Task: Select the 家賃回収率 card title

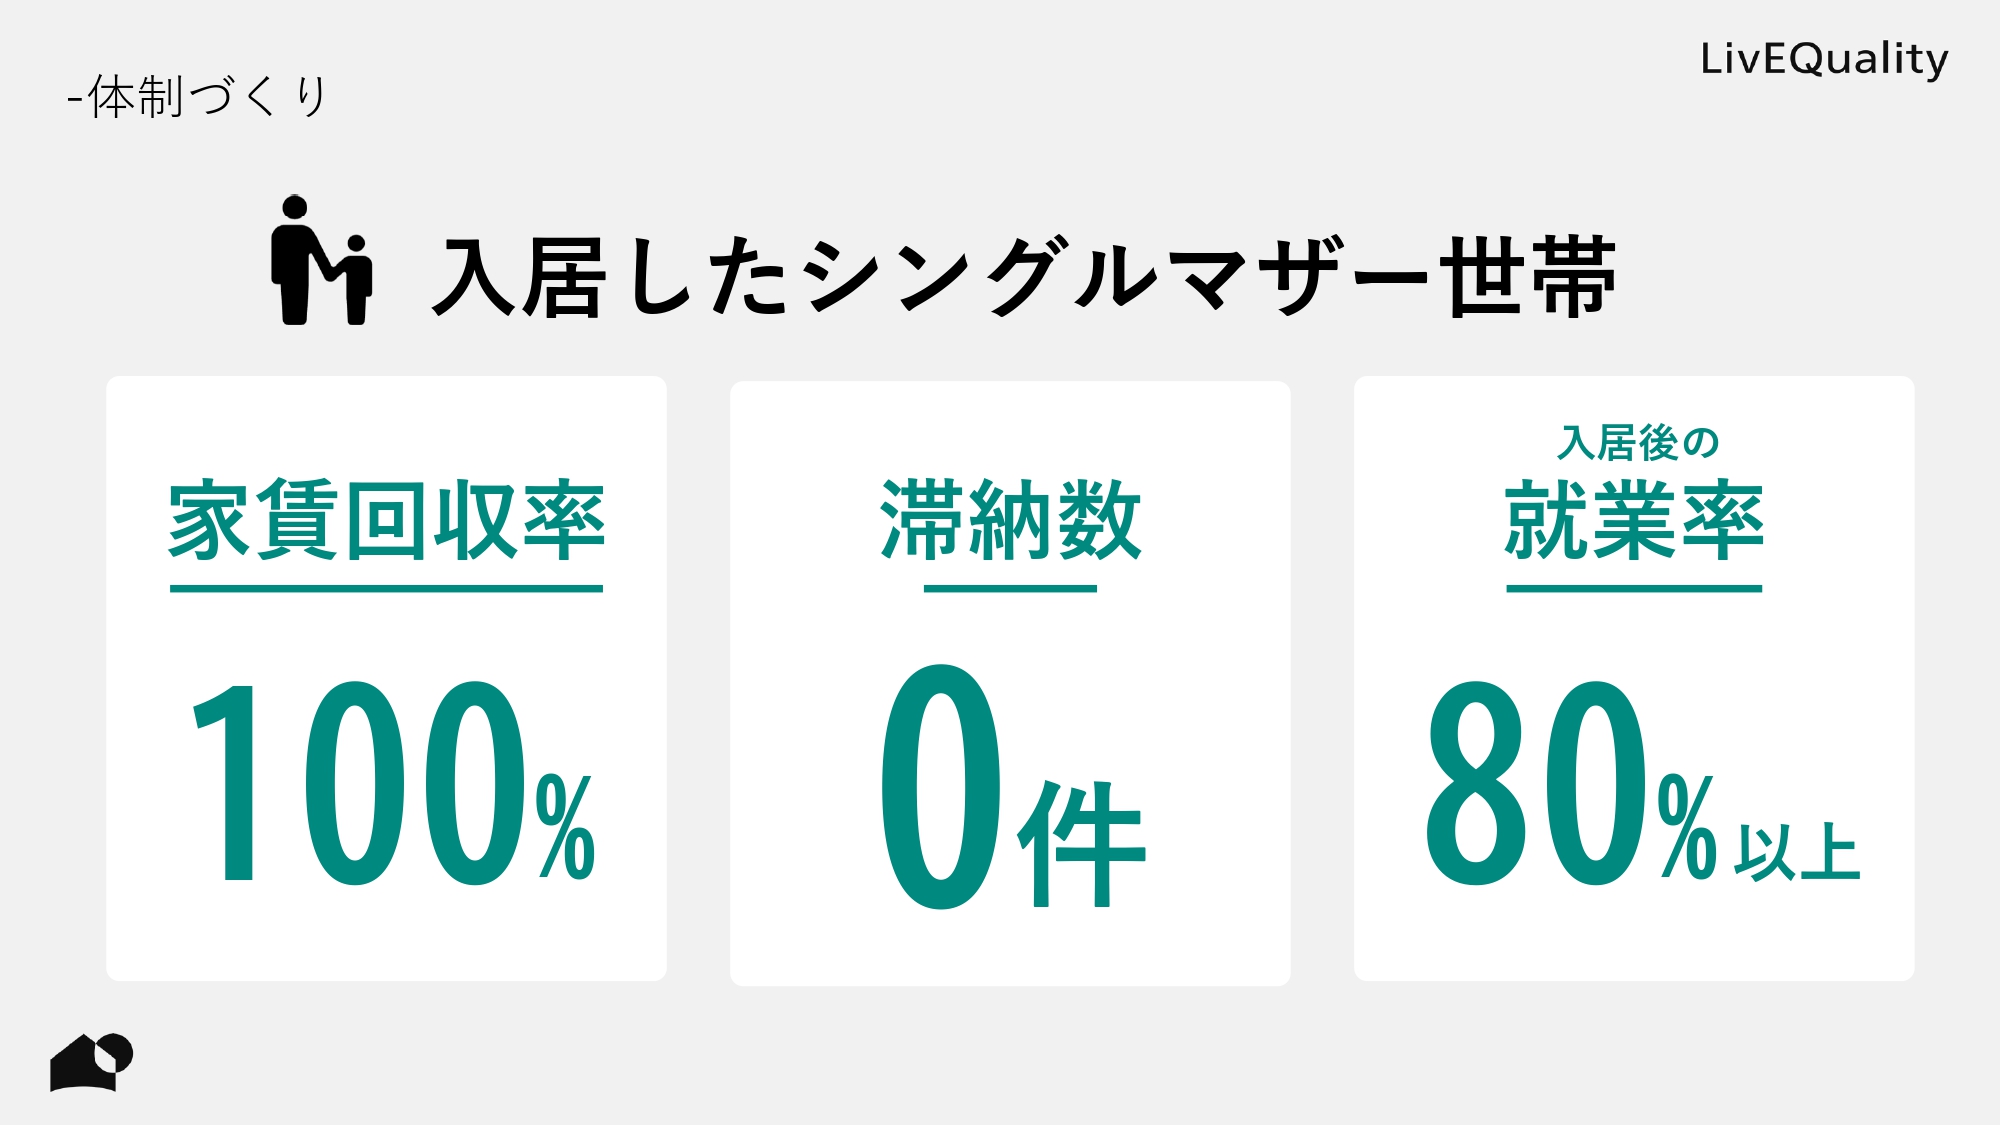Action: pos(386,520)
